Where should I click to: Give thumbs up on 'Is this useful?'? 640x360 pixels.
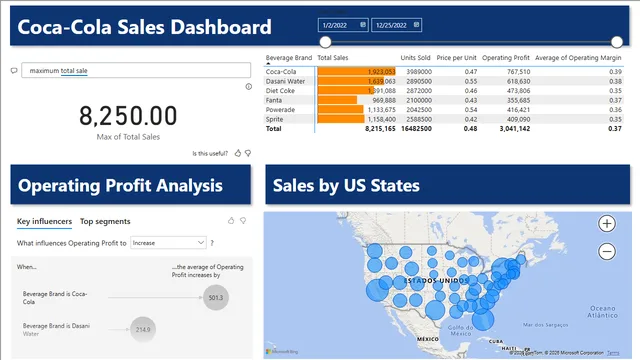pos(238,153)
